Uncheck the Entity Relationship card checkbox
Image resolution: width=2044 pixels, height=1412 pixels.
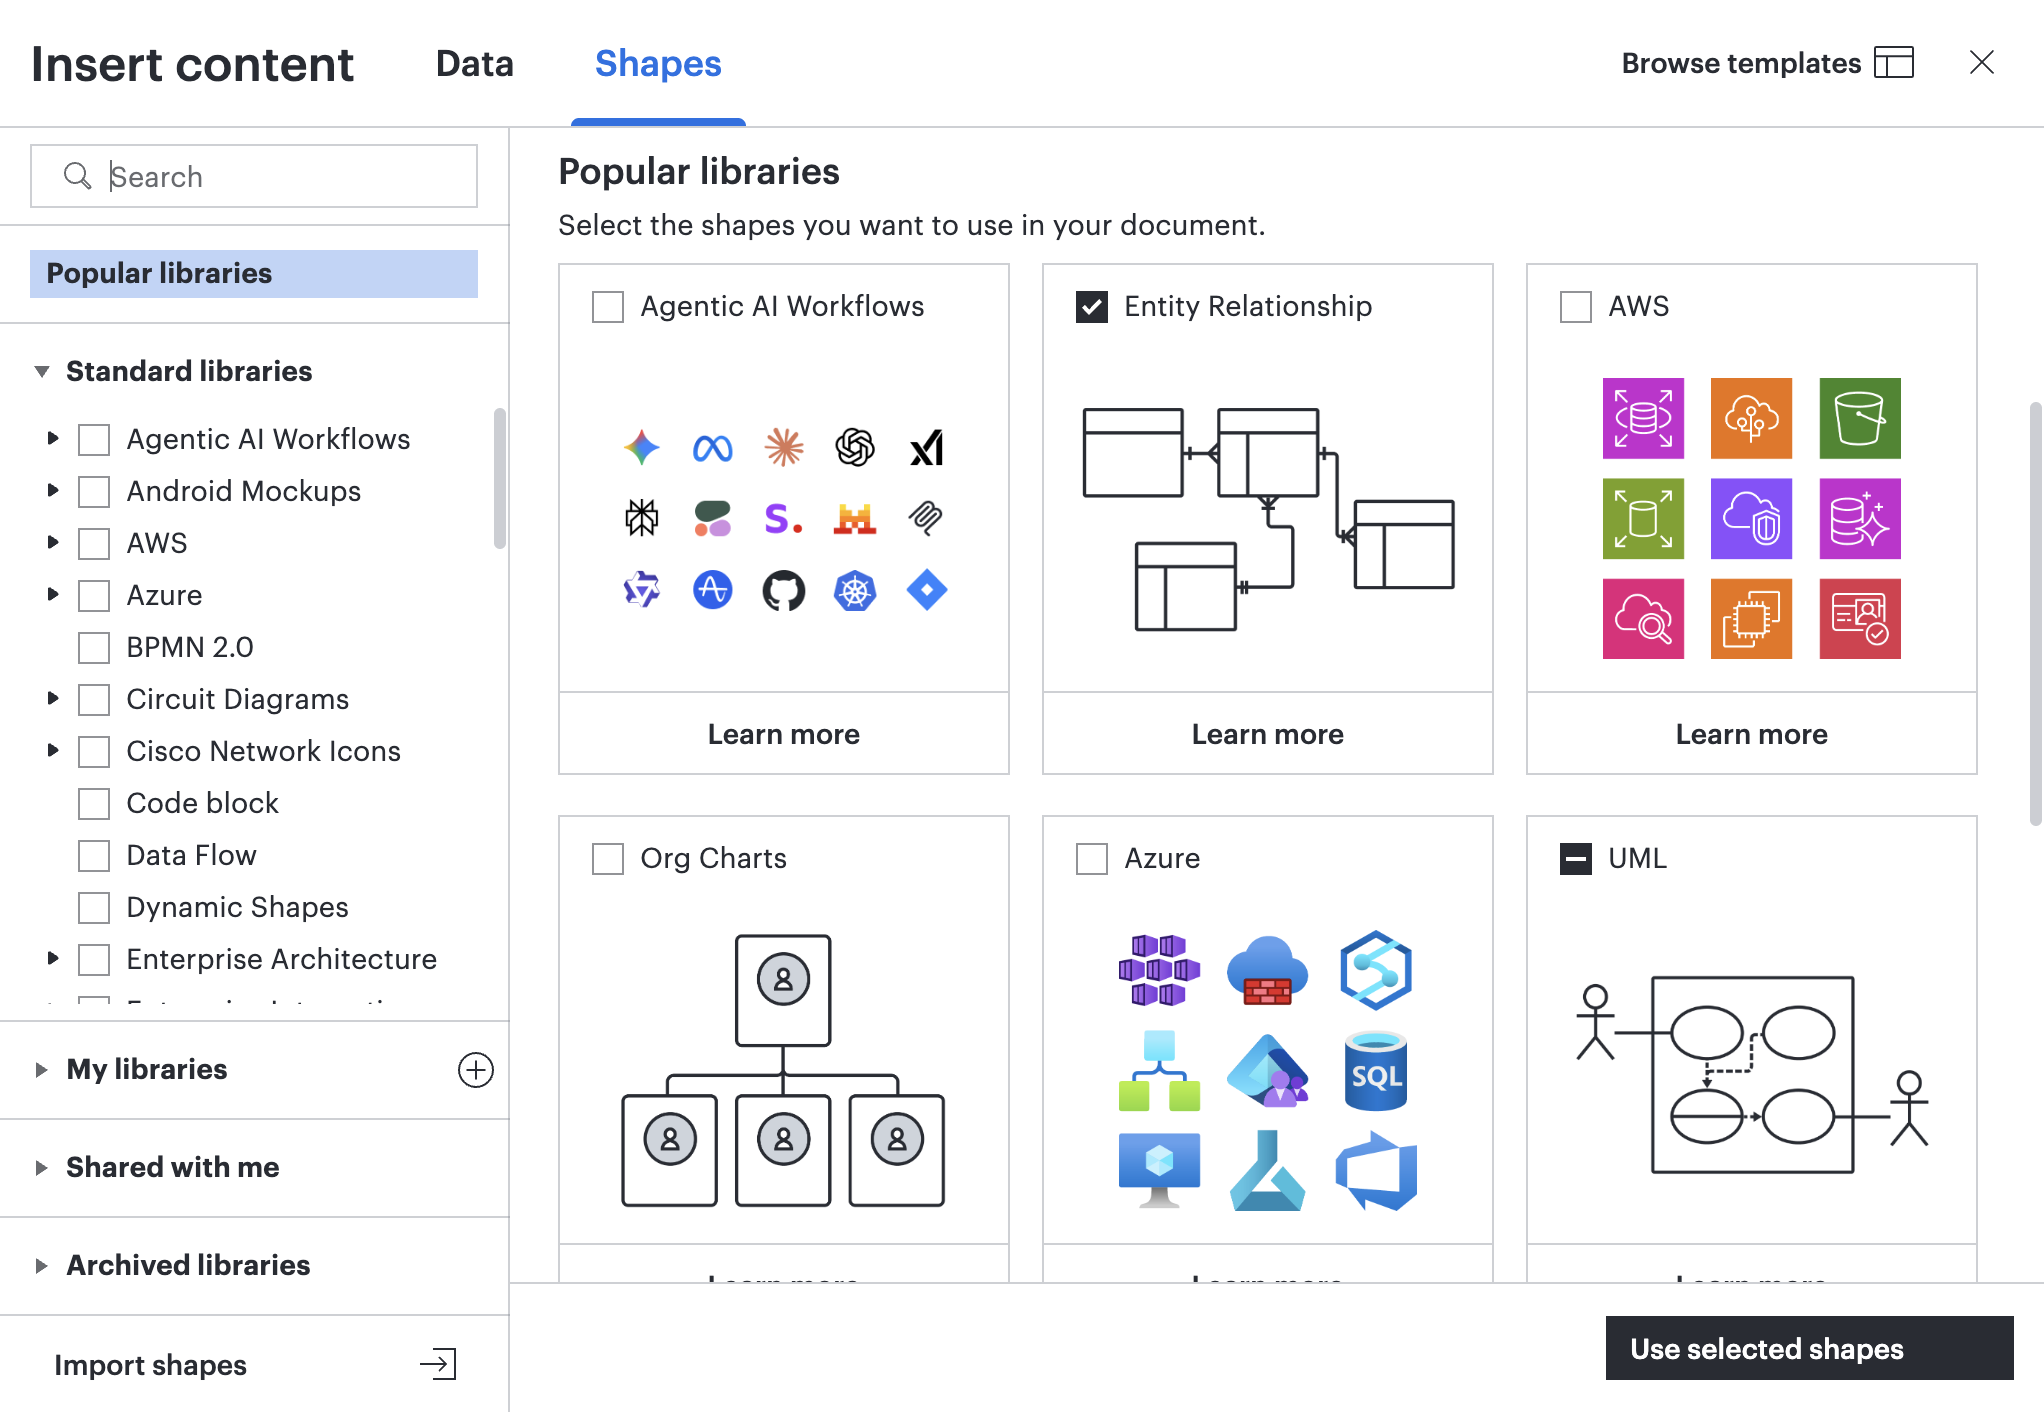coord(1092,307)
